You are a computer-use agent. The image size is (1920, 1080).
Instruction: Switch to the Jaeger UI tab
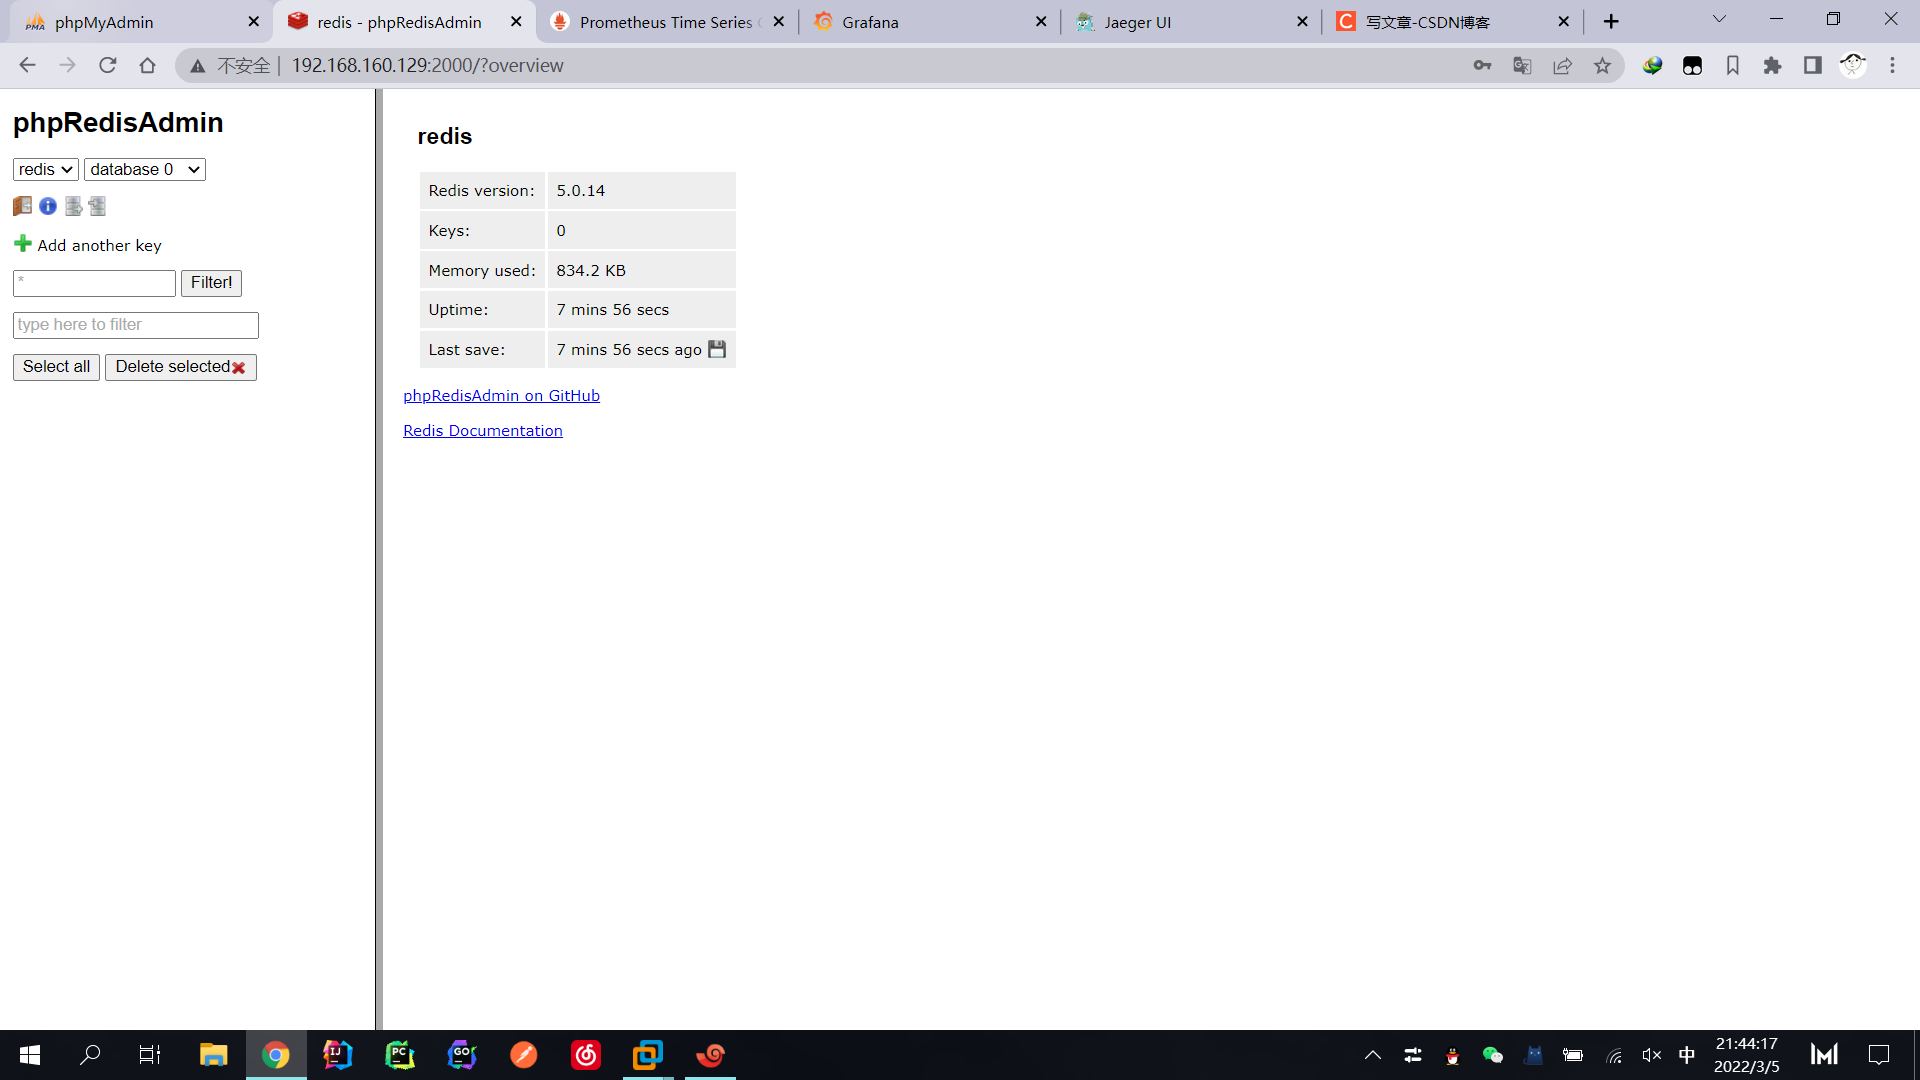click(1137, 22)
